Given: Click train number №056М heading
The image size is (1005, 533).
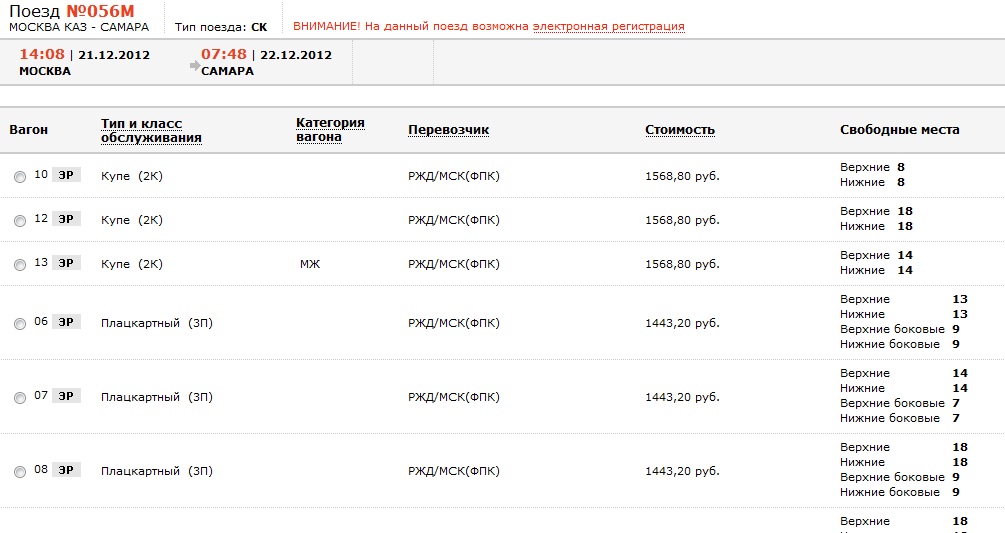Looking at the screenshot, I should (100, 12).
